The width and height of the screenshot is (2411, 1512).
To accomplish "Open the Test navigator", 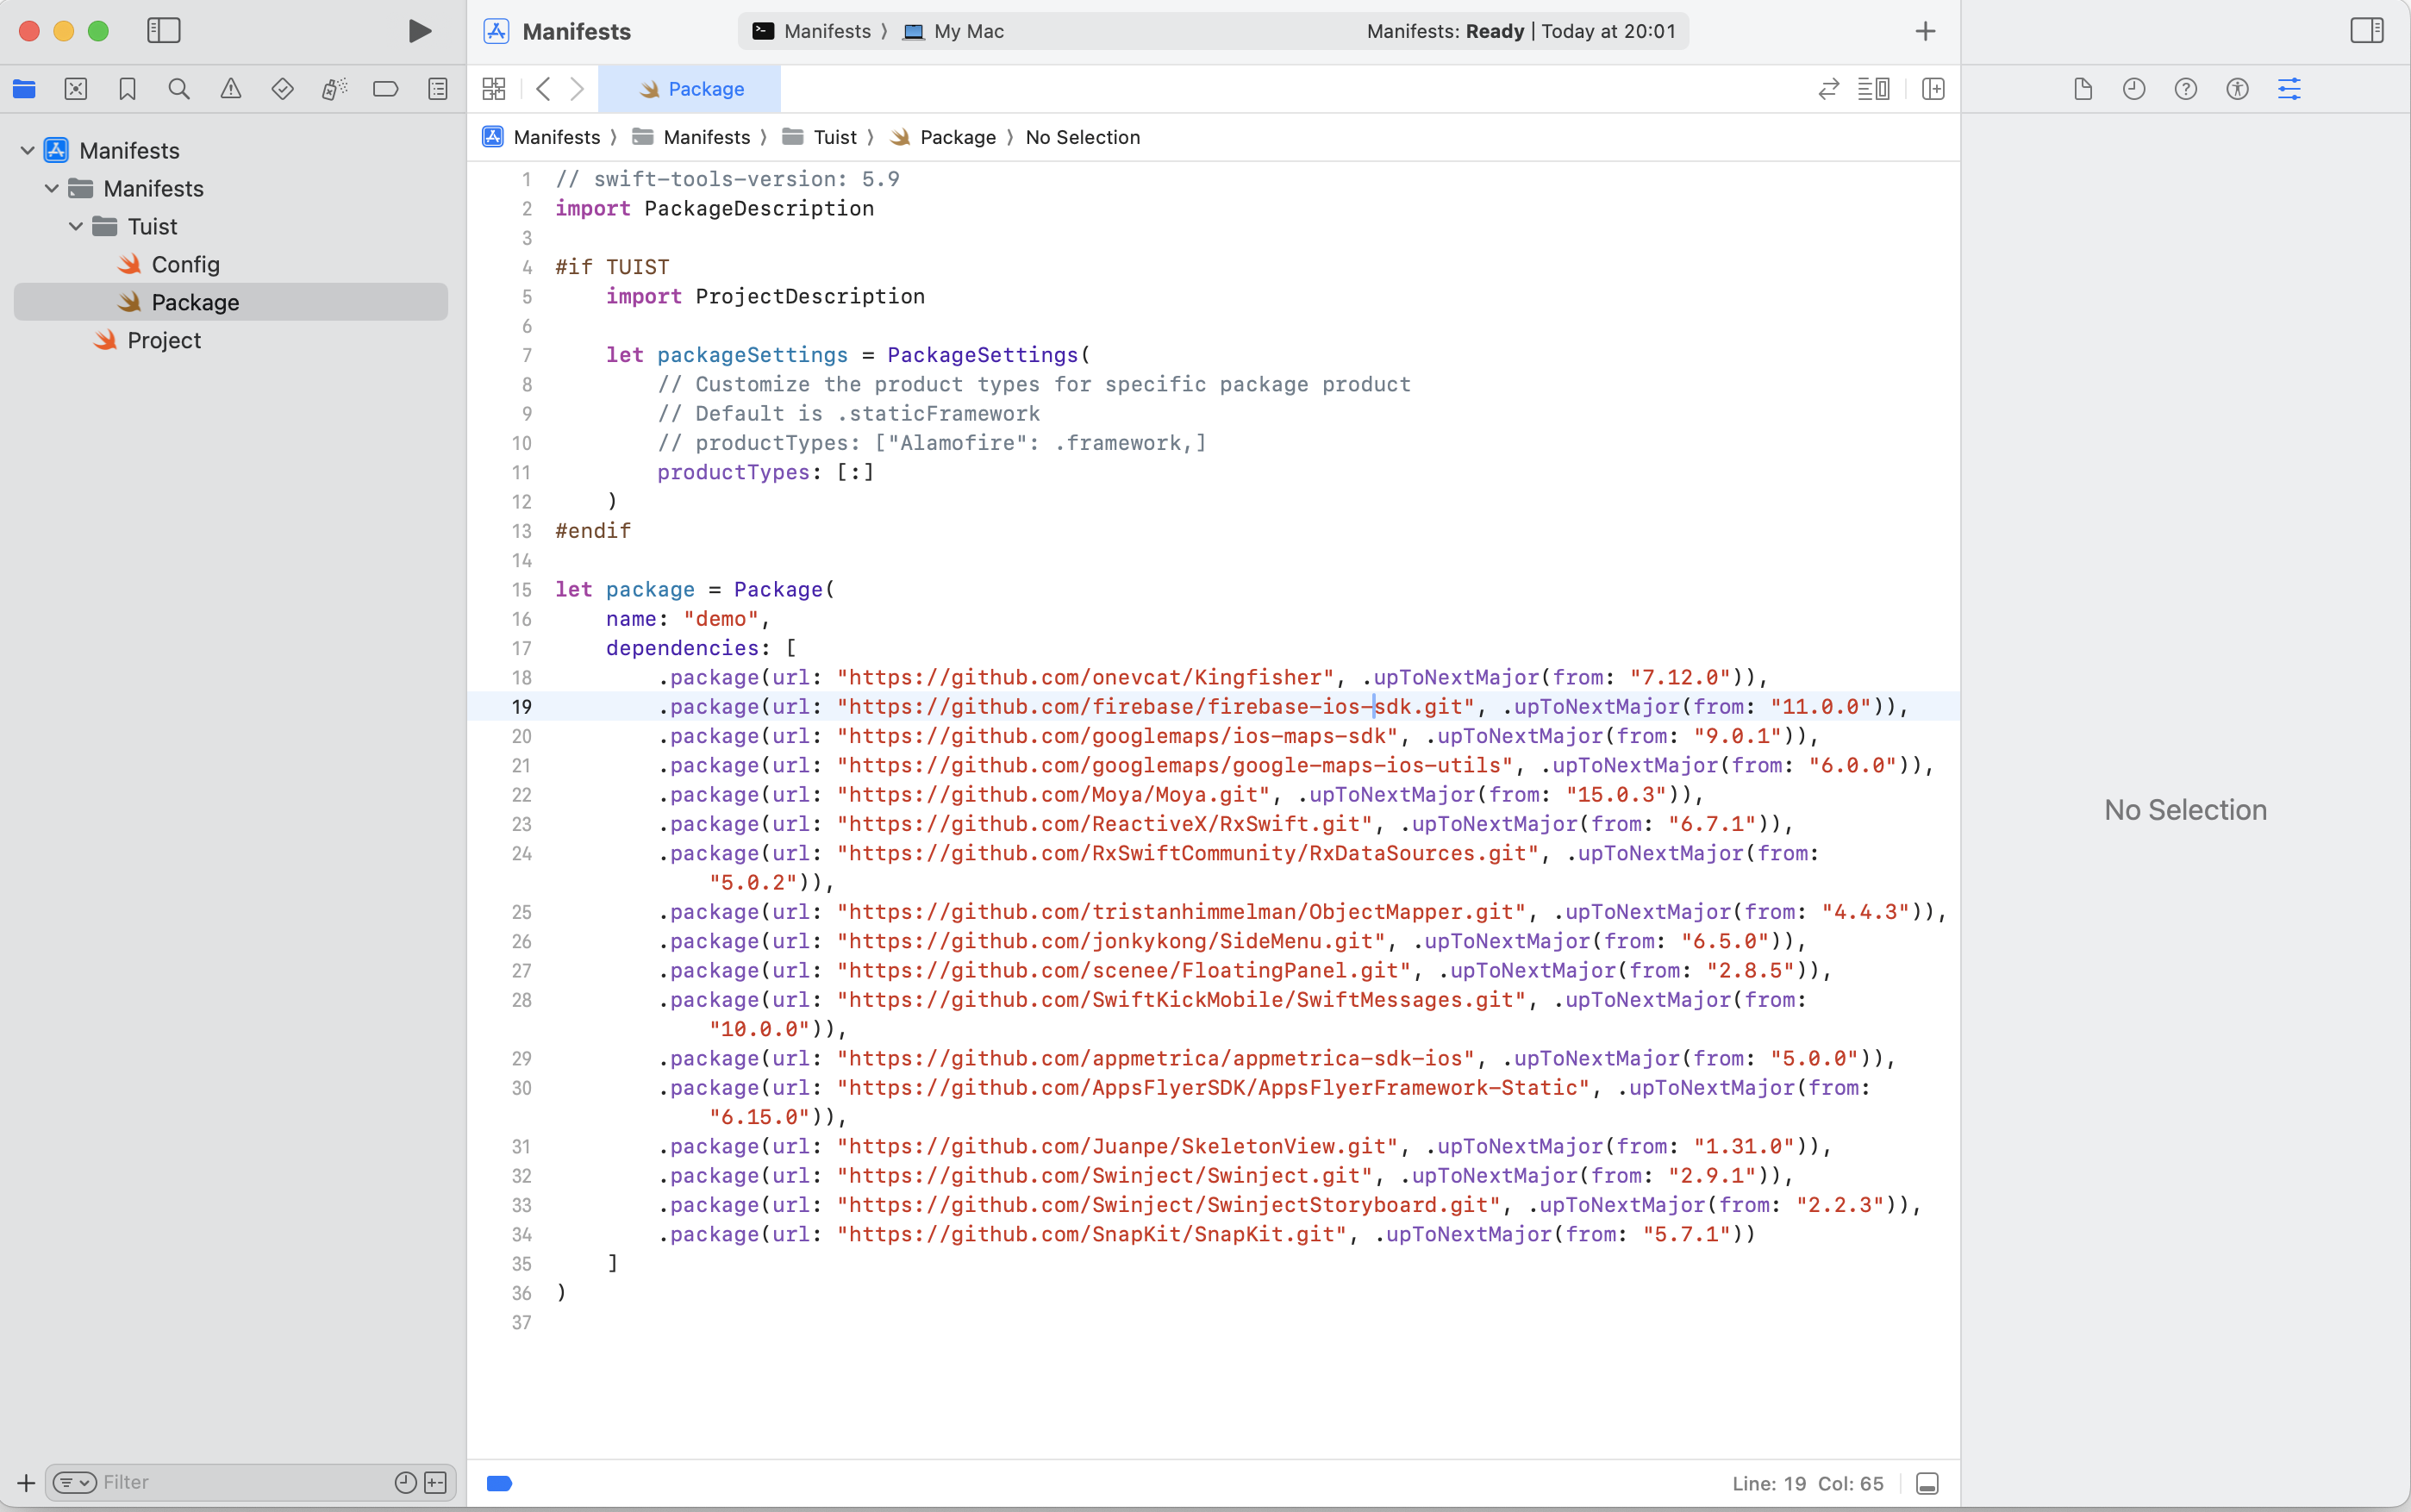I will [x=283, y=89].
